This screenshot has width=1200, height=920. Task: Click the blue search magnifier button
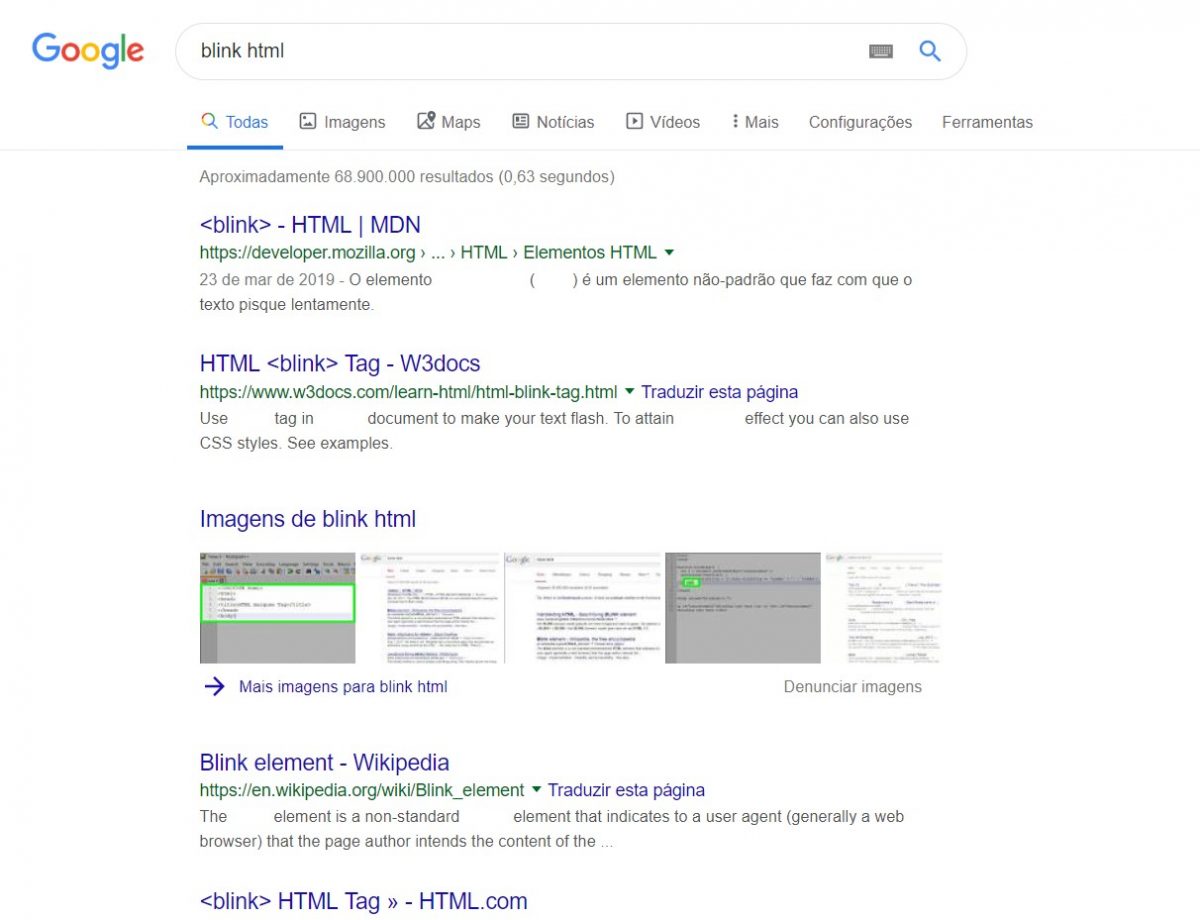tap(930, 51)
